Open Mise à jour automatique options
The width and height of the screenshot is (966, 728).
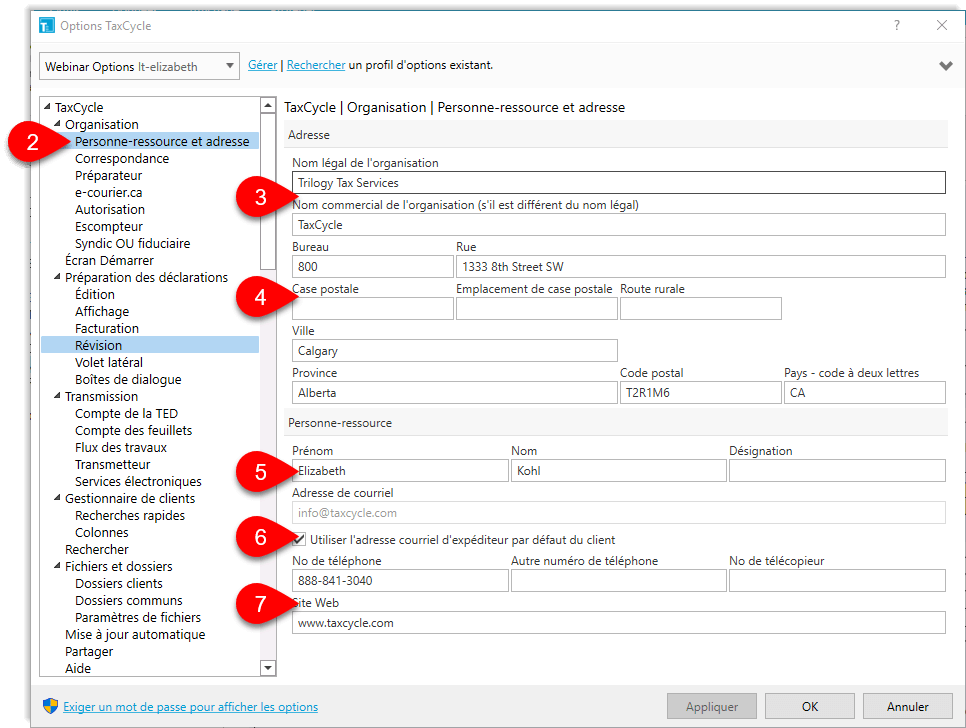(135, 634)
